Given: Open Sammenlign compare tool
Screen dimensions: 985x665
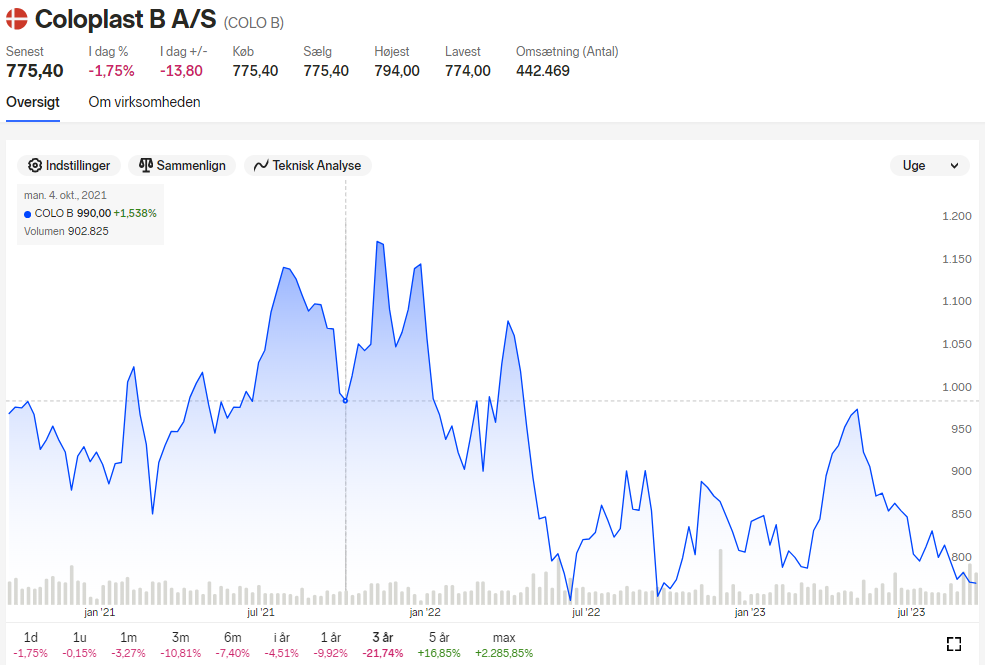Looking at the screenshot, I should tap(182, 165).
